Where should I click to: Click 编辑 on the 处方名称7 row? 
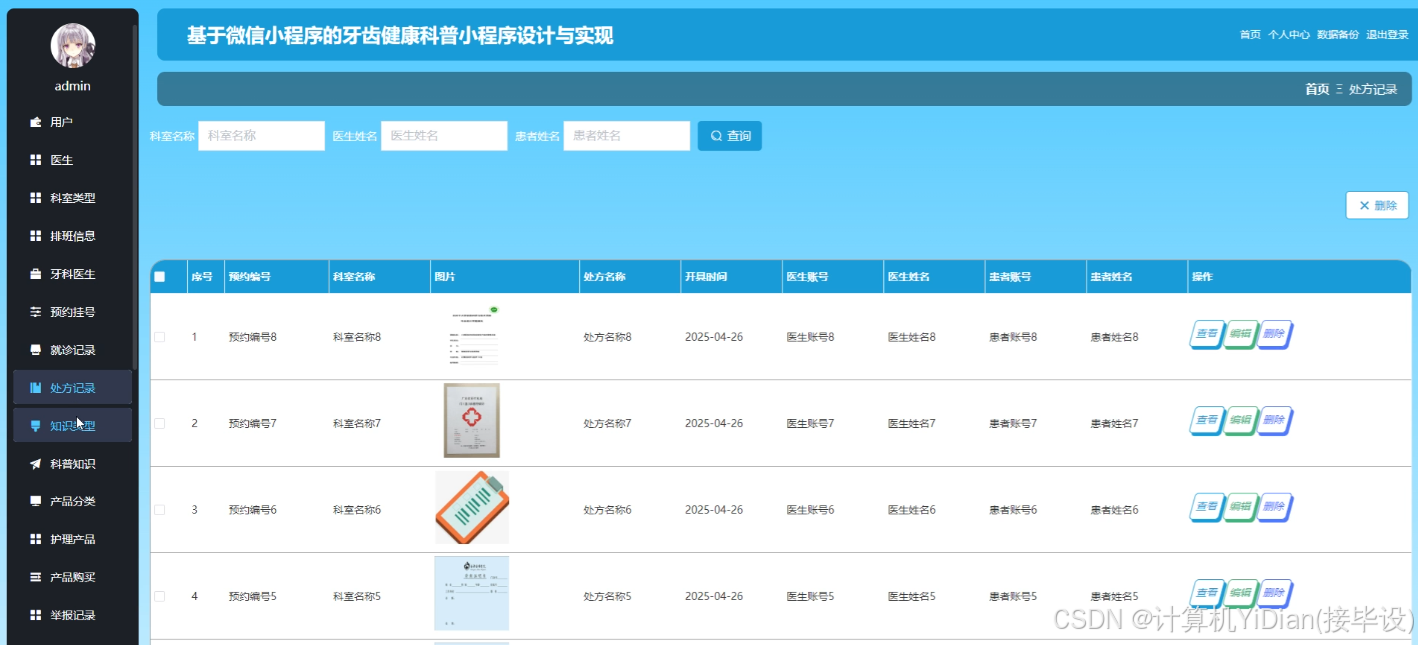1240,421
